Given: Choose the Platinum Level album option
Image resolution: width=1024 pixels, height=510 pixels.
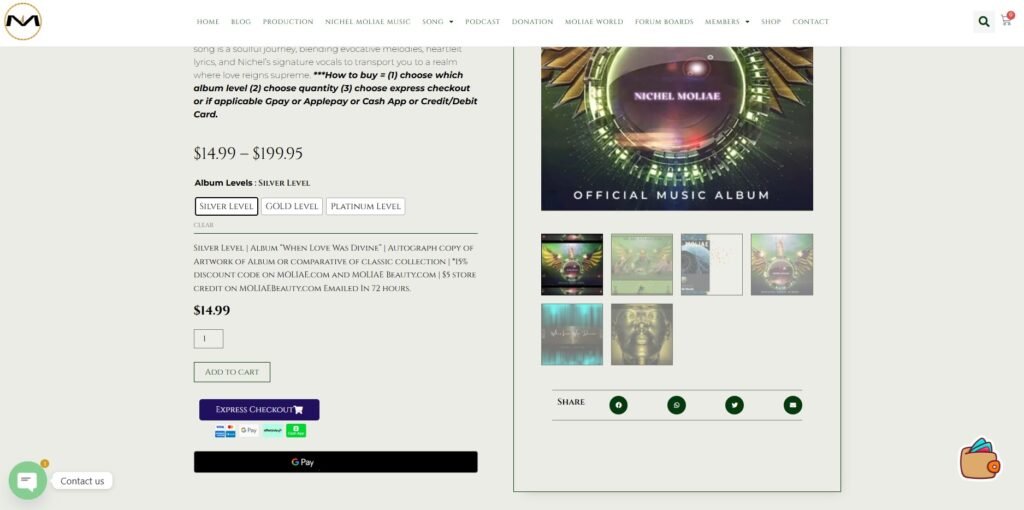Looking at the screenshot, I should coord(366,206).
